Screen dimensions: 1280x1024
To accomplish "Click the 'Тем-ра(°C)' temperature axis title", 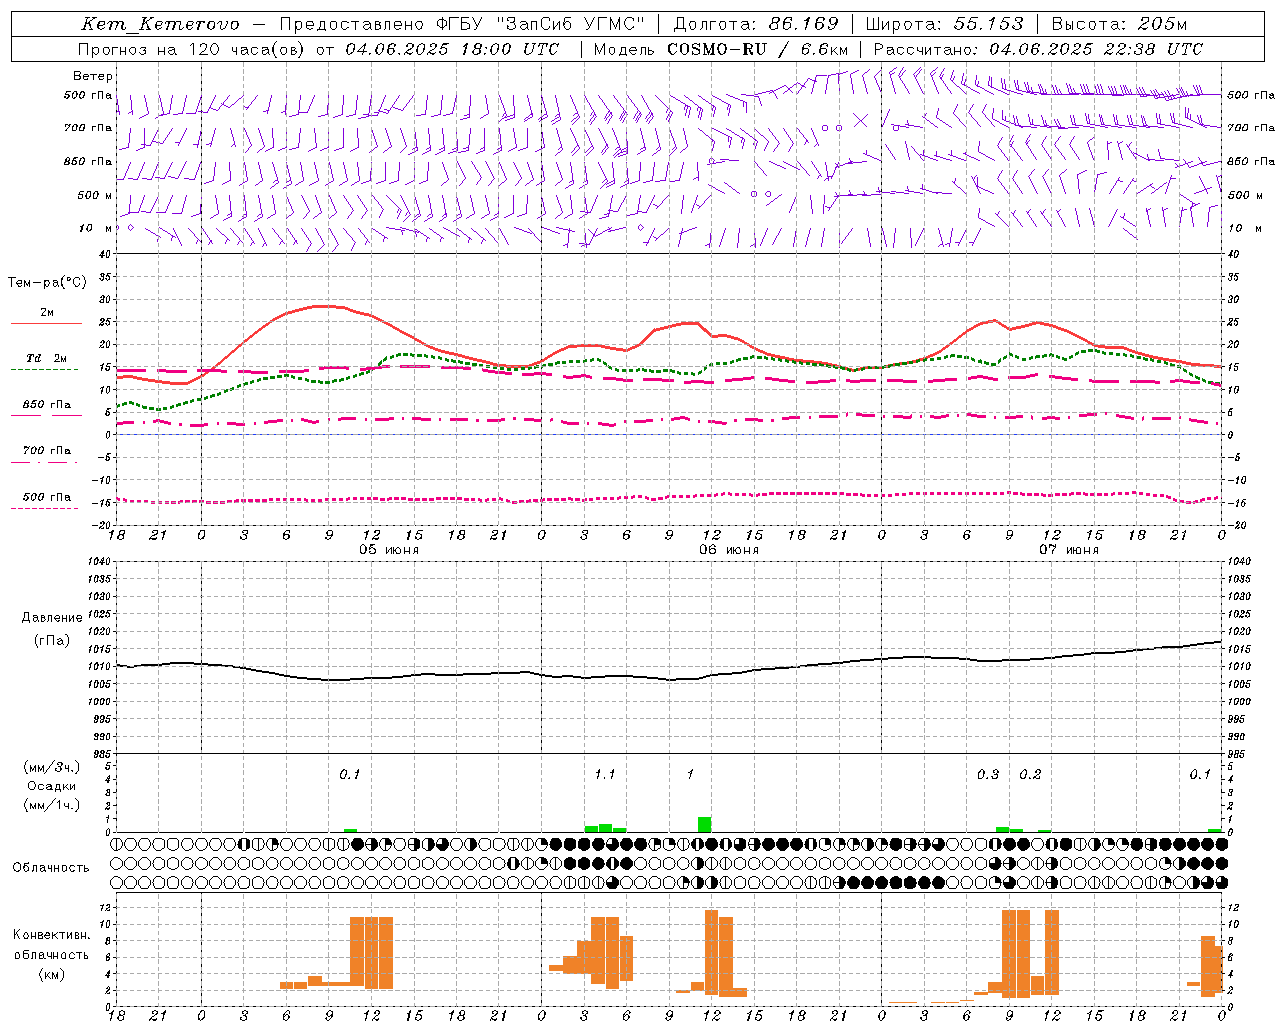I will point(47,283).
